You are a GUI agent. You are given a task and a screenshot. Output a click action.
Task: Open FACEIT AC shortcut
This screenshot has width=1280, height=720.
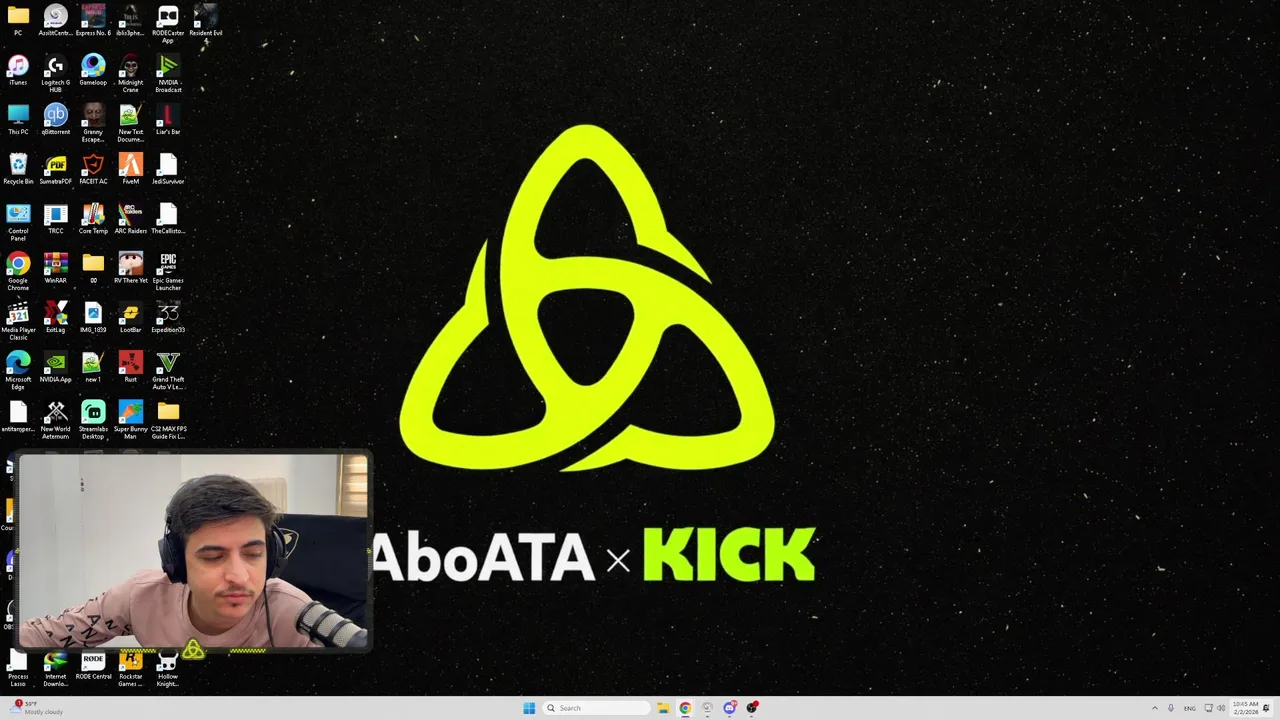(93, 170)
